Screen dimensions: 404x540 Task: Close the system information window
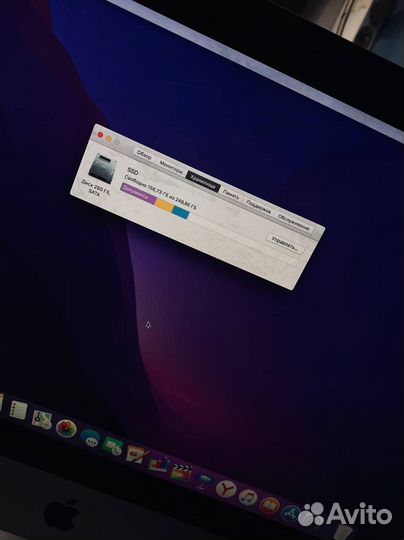(x=101, y=135)
